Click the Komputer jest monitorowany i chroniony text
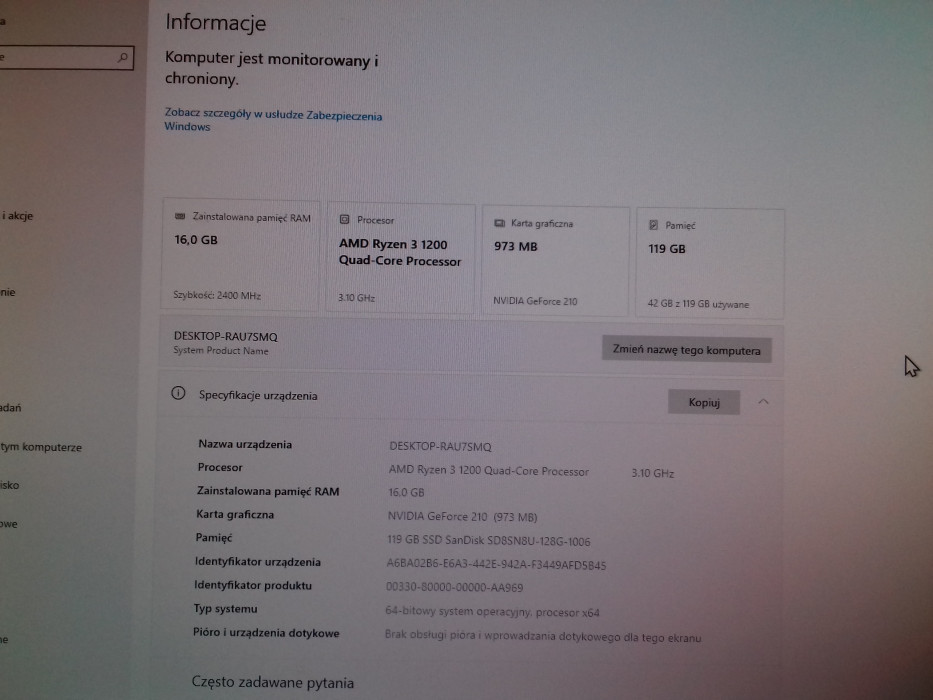Image resolution: width=933 pixels, height=700 pixels. click(271, 68)
